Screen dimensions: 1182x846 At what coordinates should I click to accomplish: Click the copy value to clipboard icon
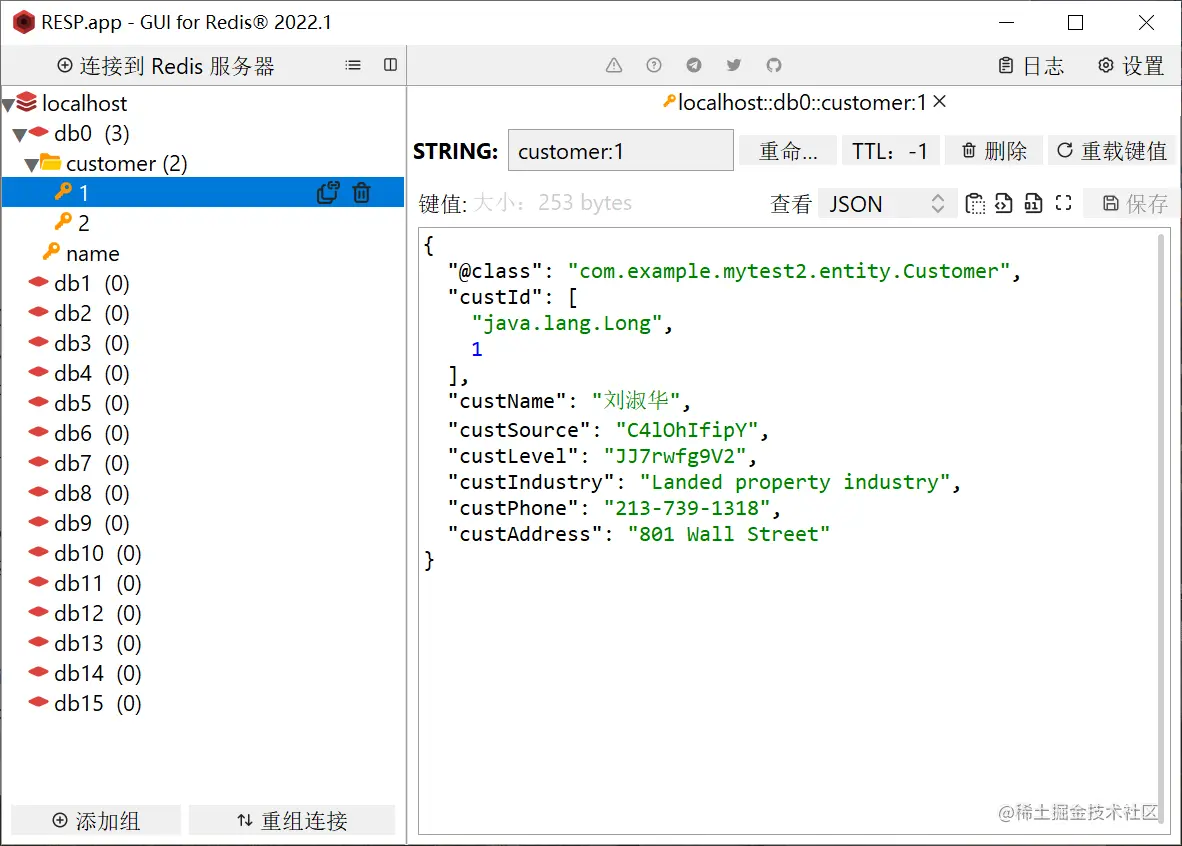(975, 203)
